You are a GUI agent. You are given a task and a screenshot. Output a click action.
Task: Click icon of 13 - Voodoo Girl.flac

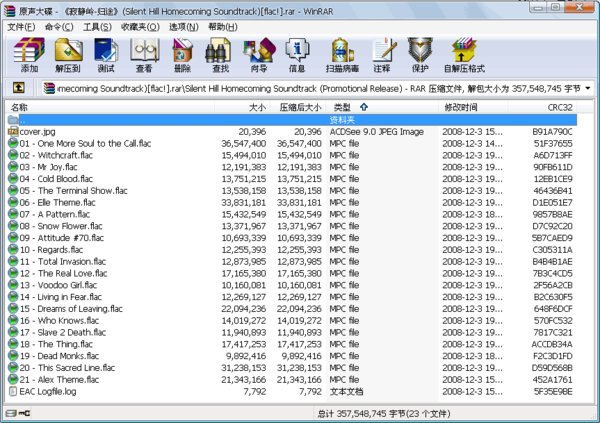point(13,285)
